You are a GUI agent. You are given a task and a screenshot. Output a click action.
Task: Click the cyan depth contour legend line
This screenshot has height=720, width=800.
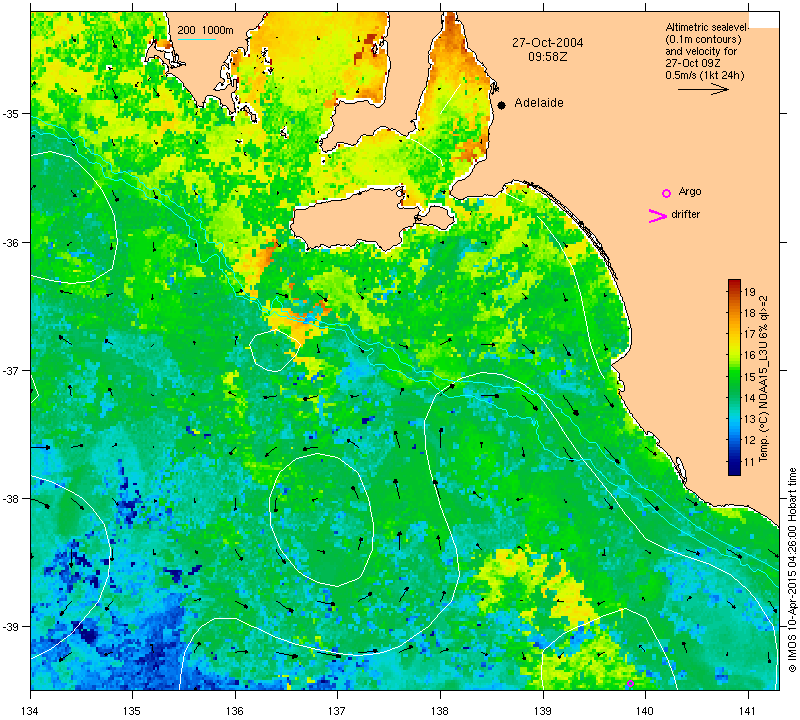click(x=196, y=39)
